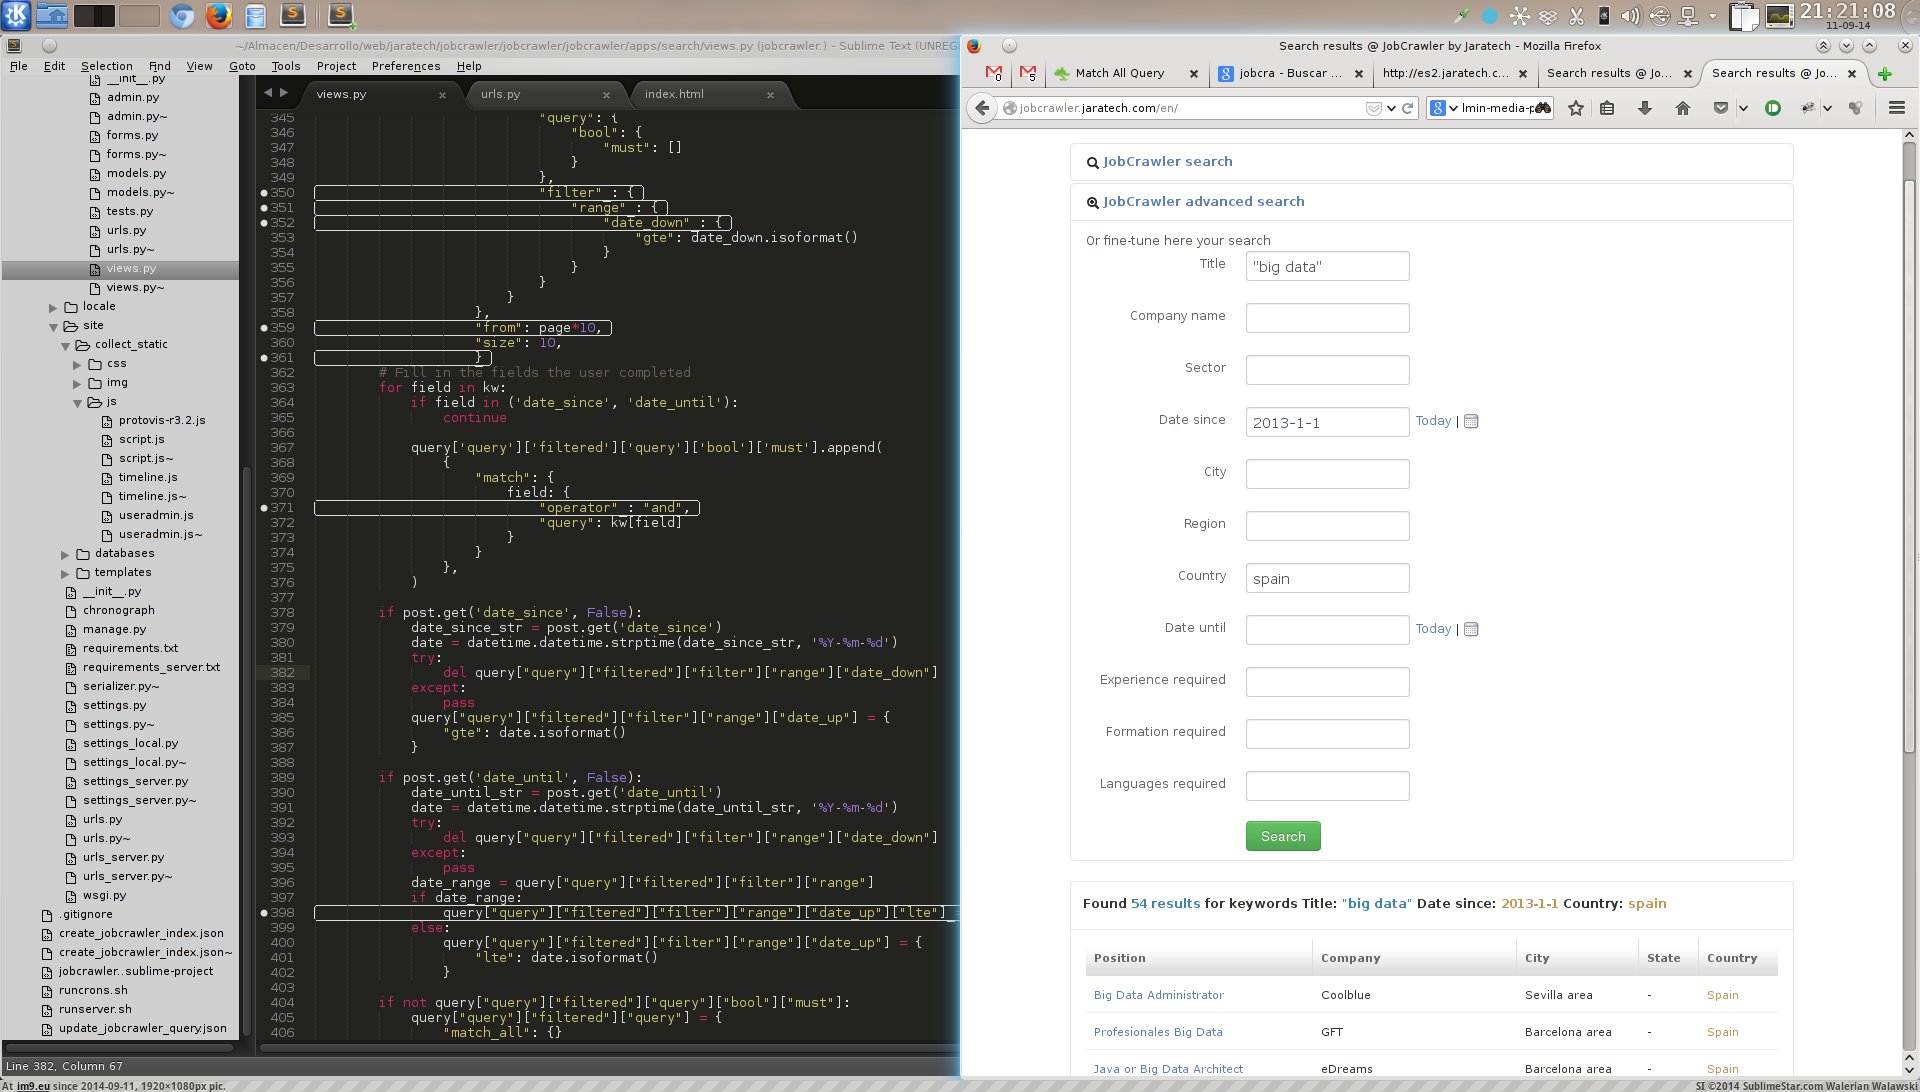1920x1092 pixels.
Task: Open the Firefox hamburger menu
Action: click(x=1896, y=108)
